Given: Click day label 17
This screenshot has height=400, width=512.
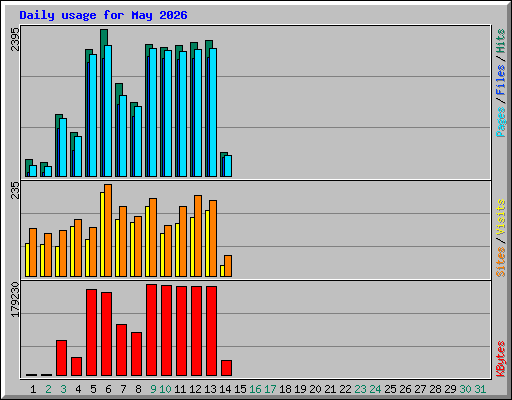Looking at the screenshot, I should pyautogui.click(x=270, y=389).
